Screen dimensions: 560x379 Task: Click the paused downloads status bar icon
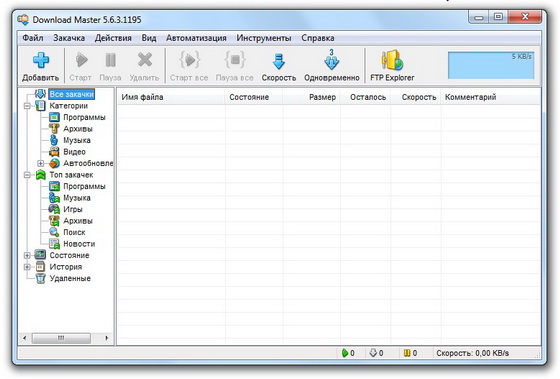click(407, 353)
